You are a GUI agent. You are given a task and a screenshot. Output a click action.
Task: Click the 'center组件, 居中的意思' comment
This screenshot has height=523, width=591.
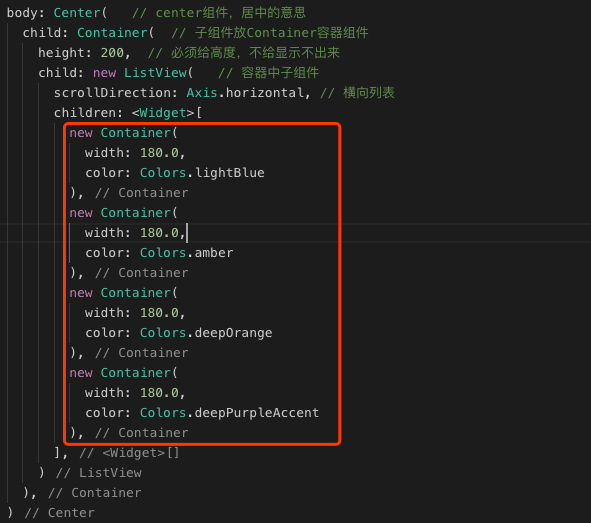[219, 13]
